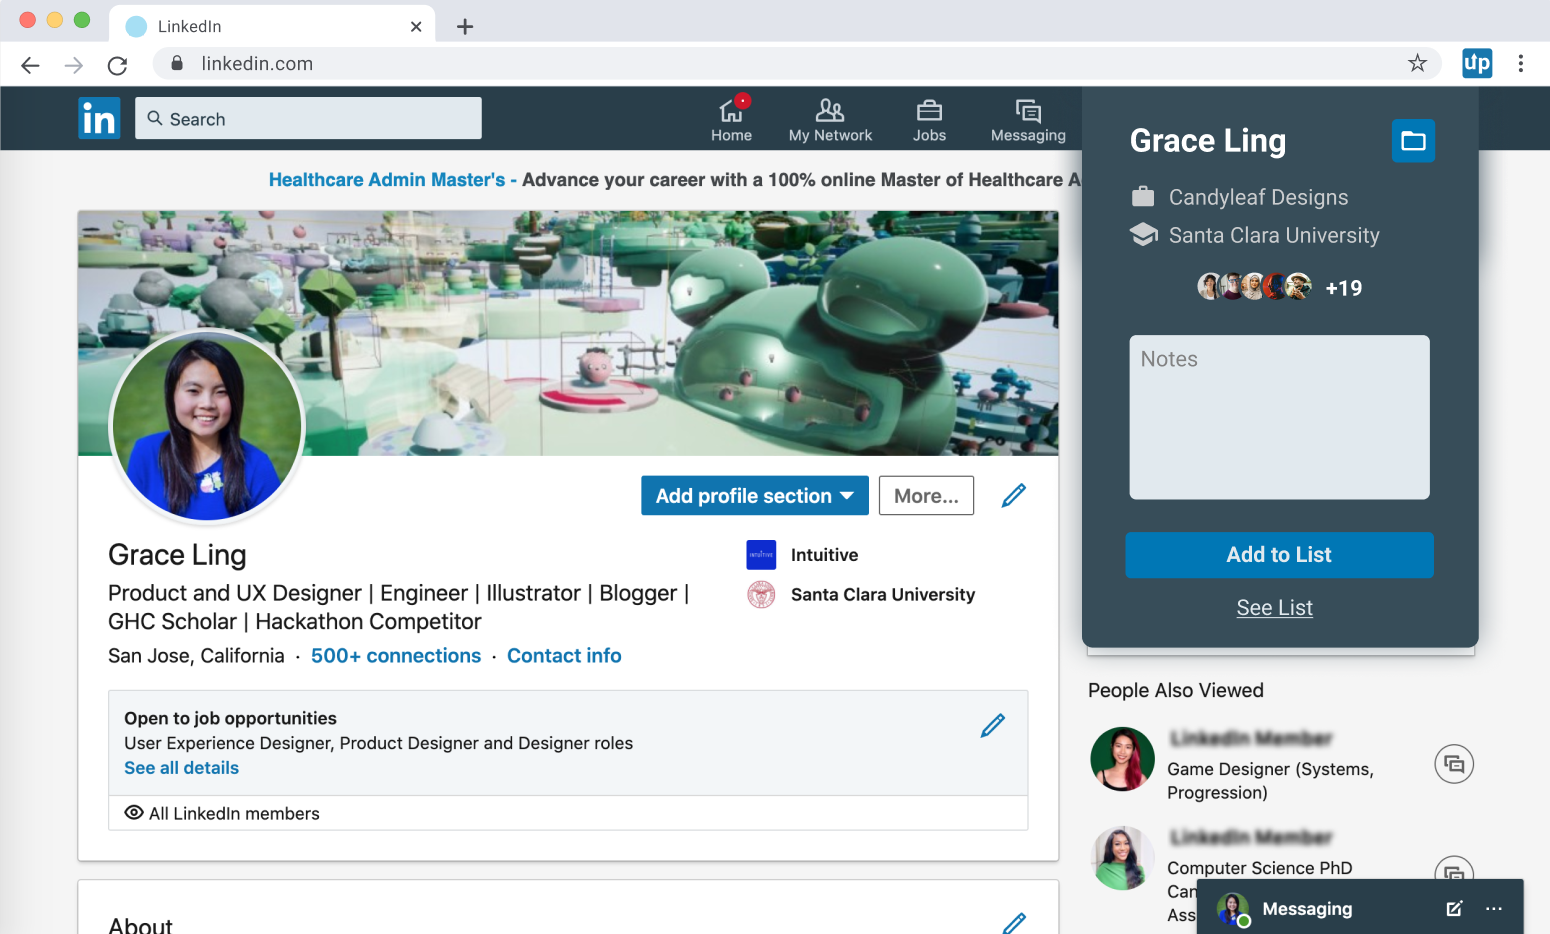Open Contact info link
This screenshot has width=1550, height=934.
coord(564,656)
